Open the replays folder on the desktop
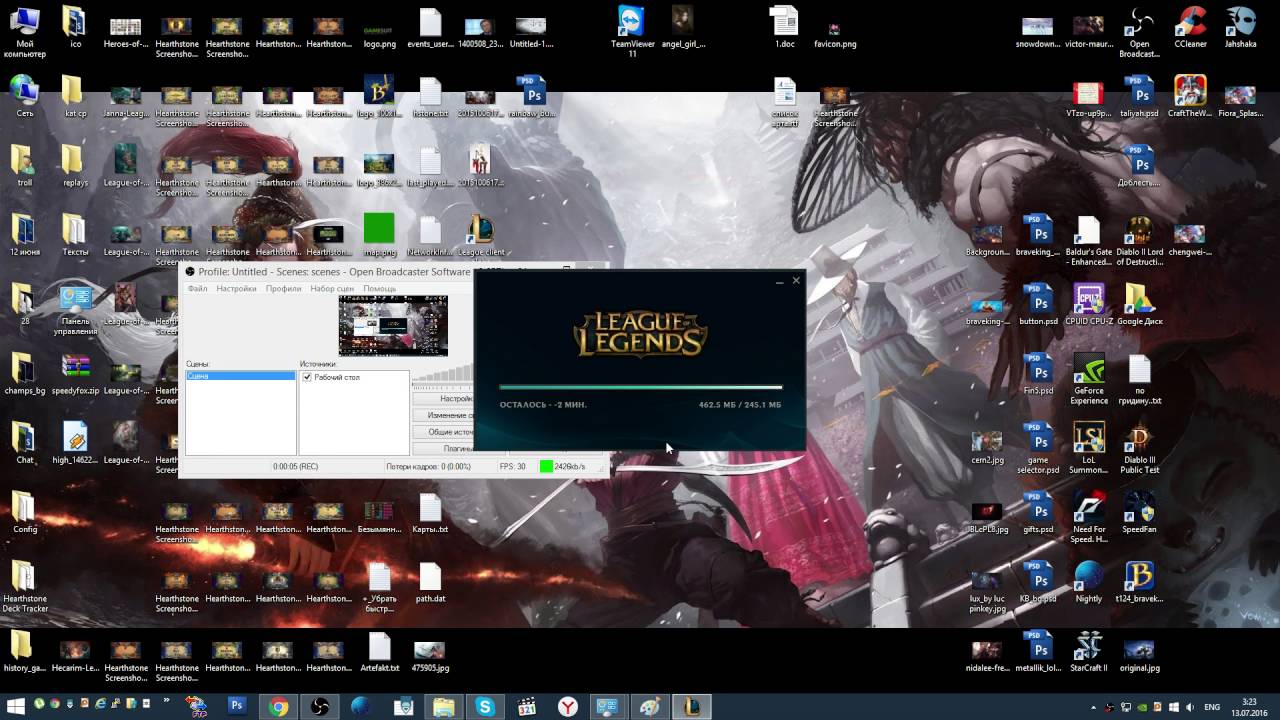This screenshot has width=1280, height=720. [x=75, y=165]
